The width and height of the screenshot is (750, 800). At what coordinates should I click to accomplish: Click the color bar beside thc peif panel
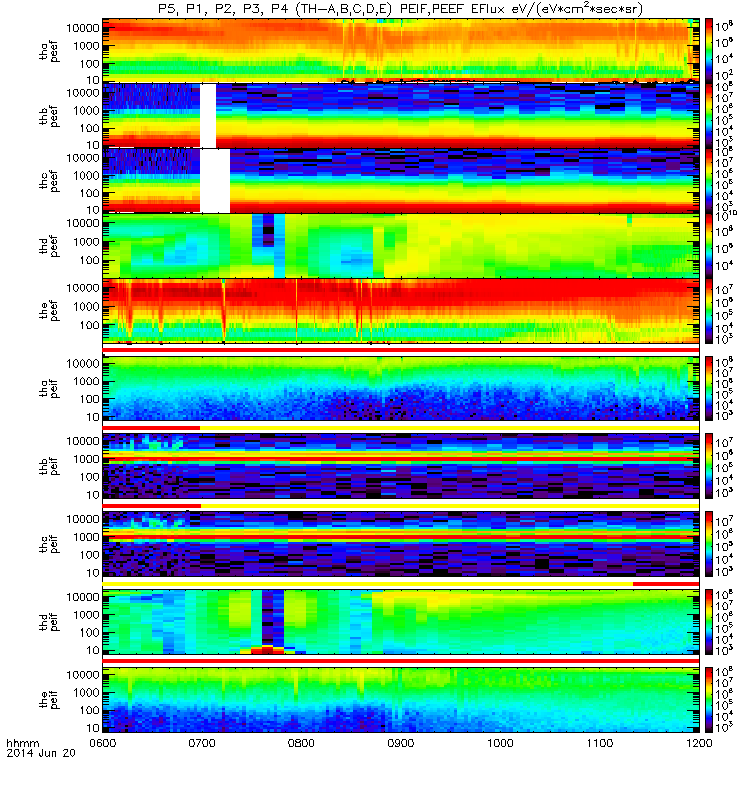(709, 544)
